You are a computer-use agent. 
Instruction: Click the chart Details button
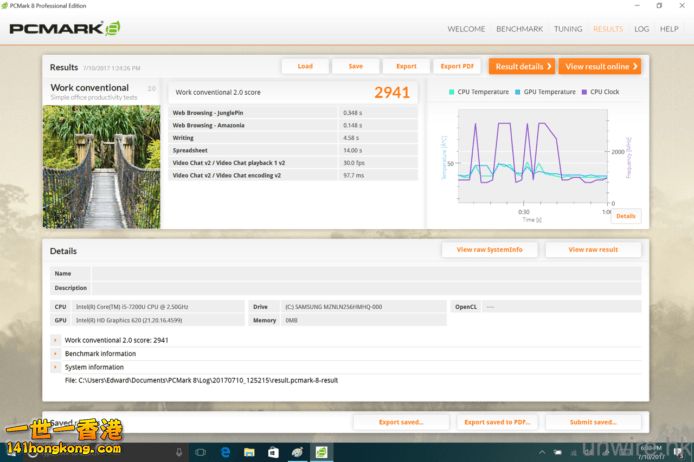[x=626, y=216]
